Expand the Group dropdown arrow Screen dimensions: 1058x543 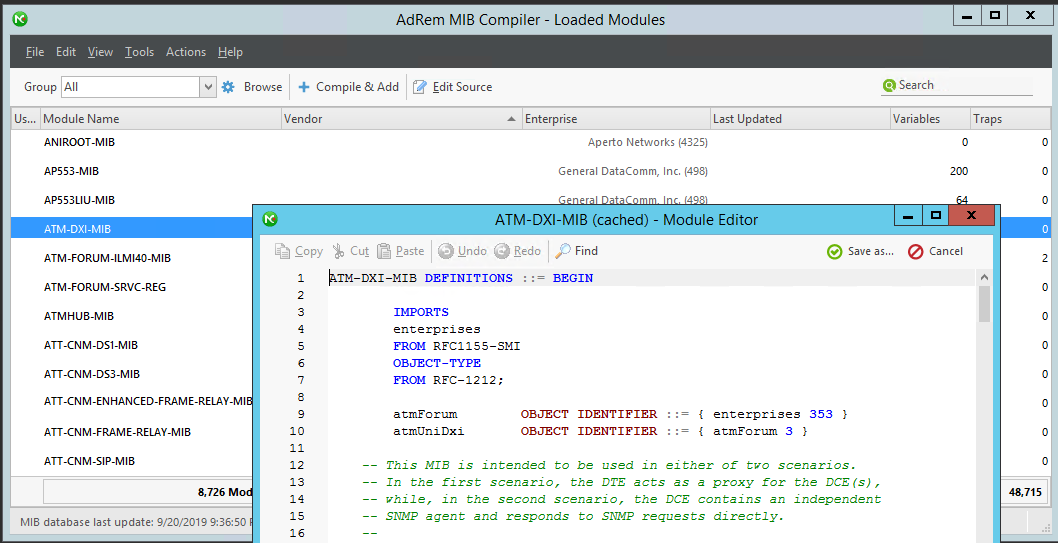pyautogui.click(x=207, y=87)
